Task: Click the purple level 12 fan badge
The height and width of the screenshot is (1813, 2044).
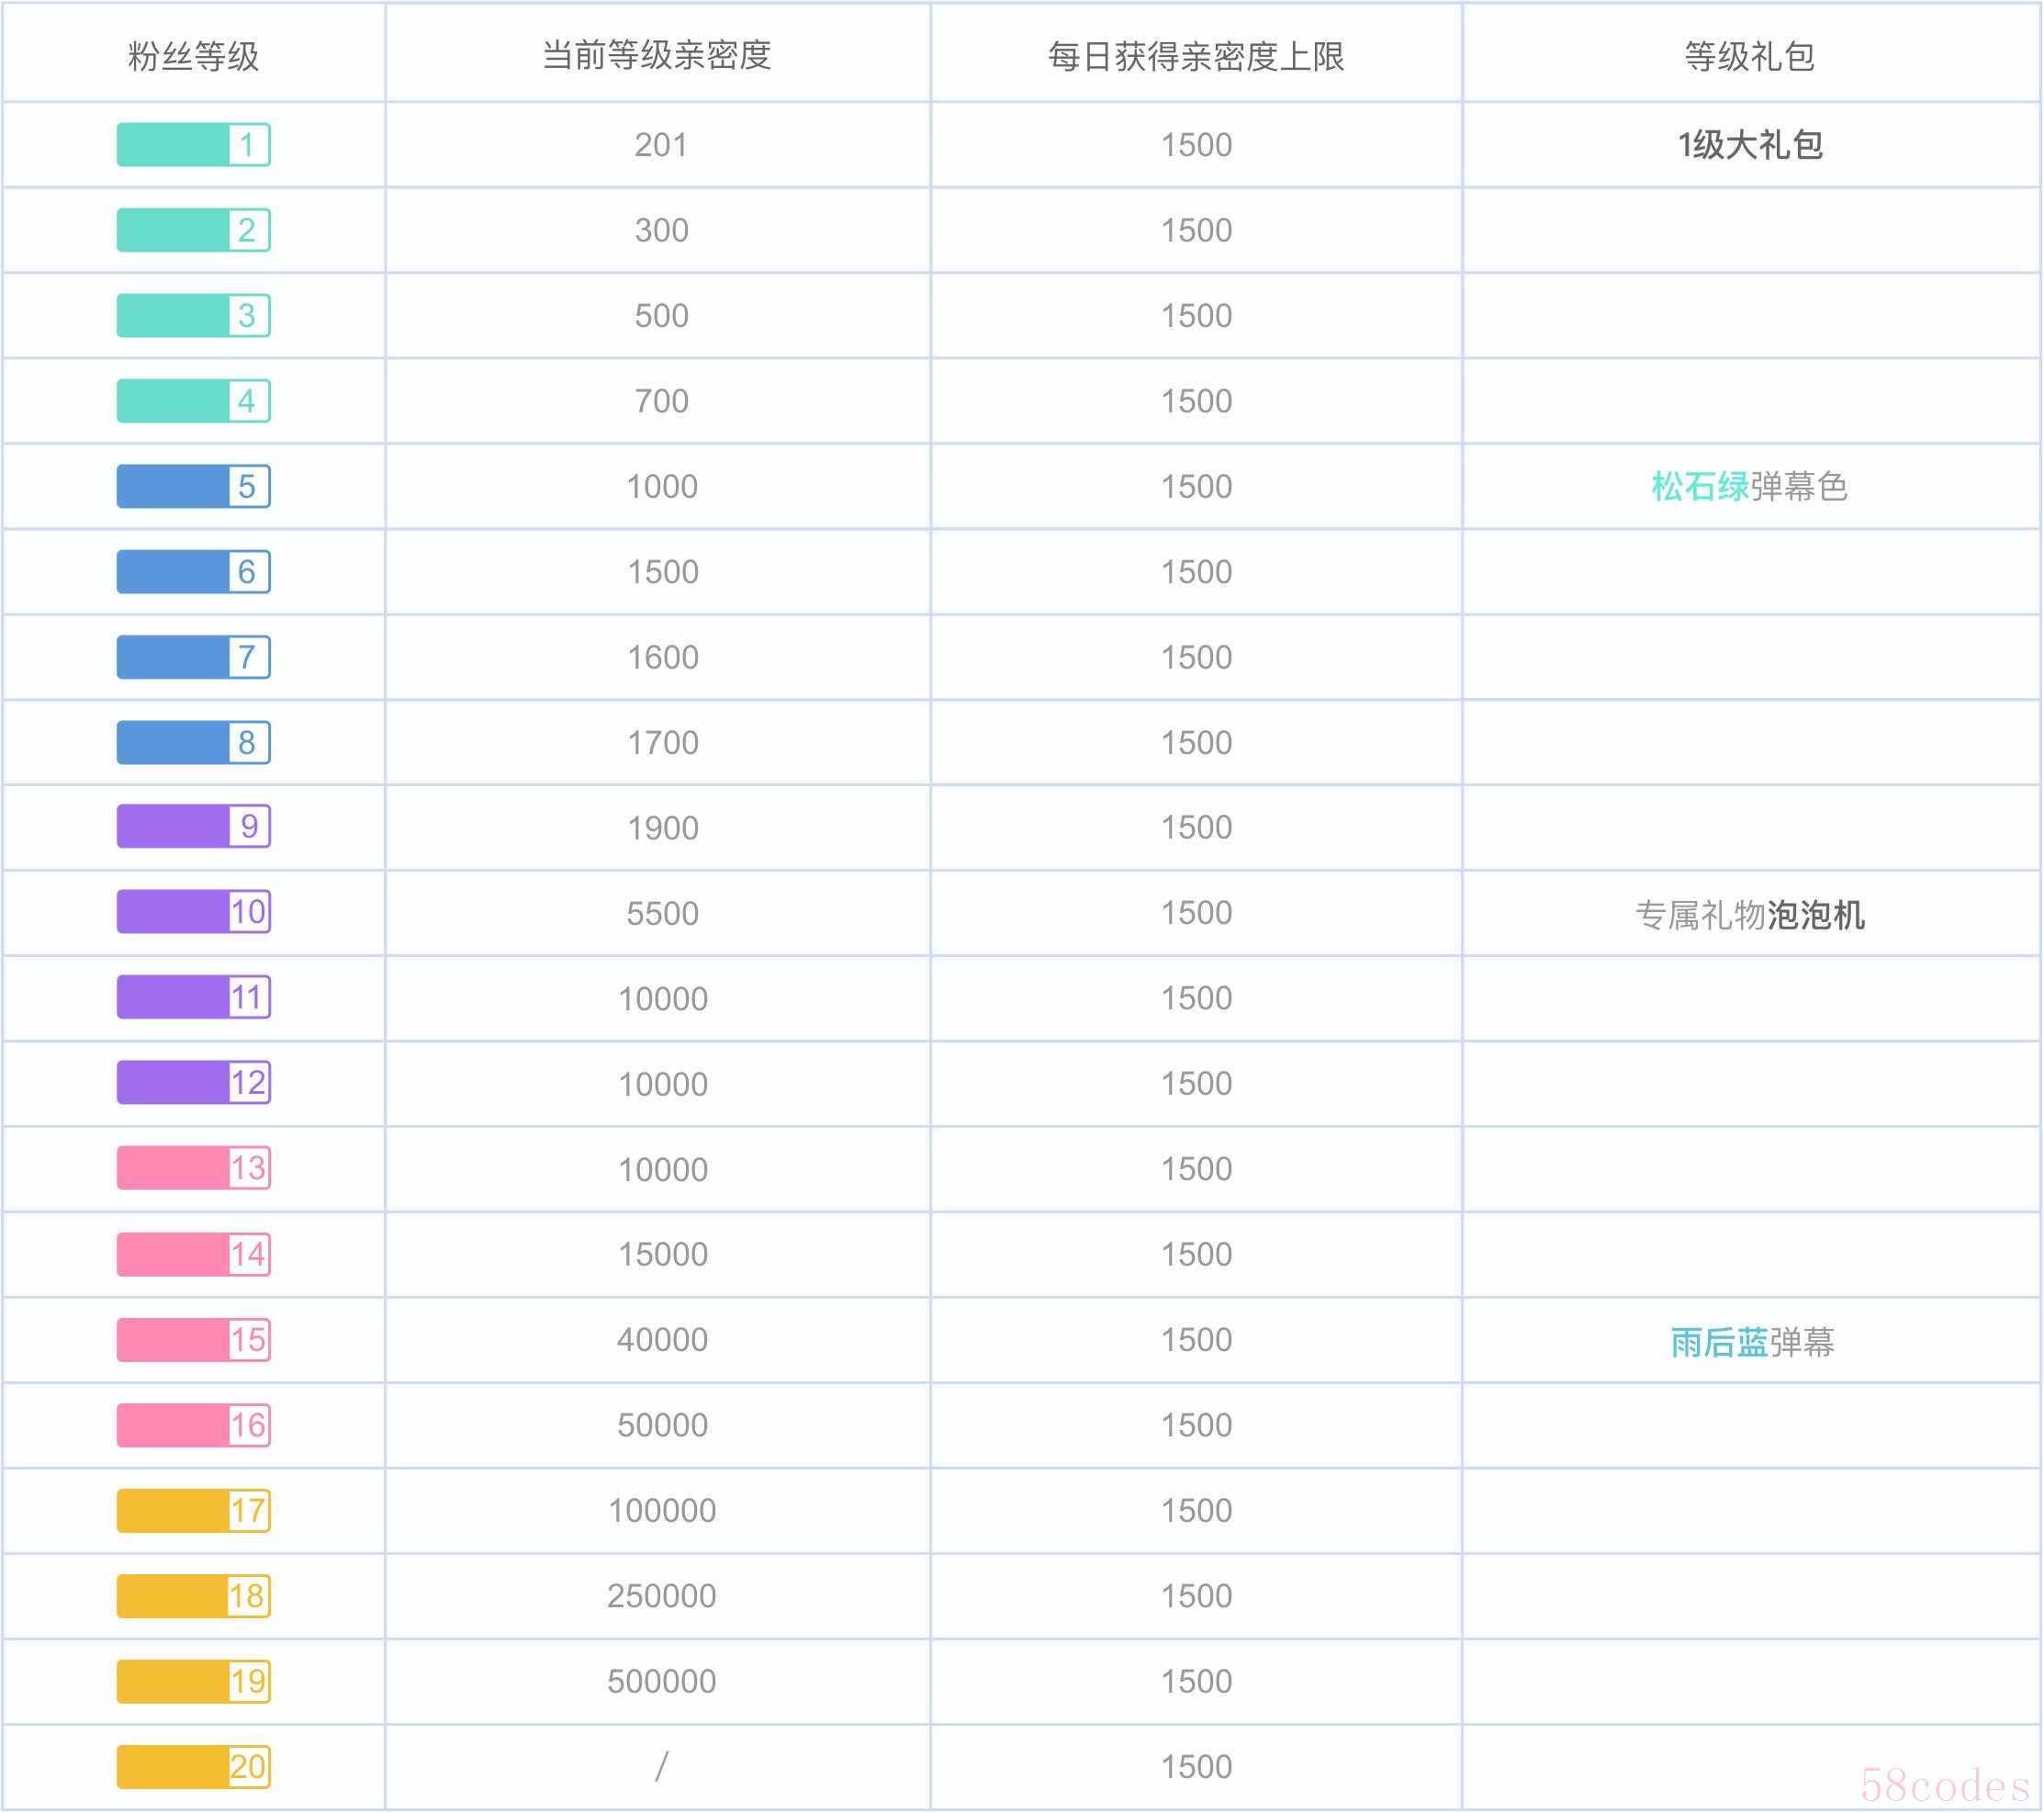Action: coord(193,1083)
